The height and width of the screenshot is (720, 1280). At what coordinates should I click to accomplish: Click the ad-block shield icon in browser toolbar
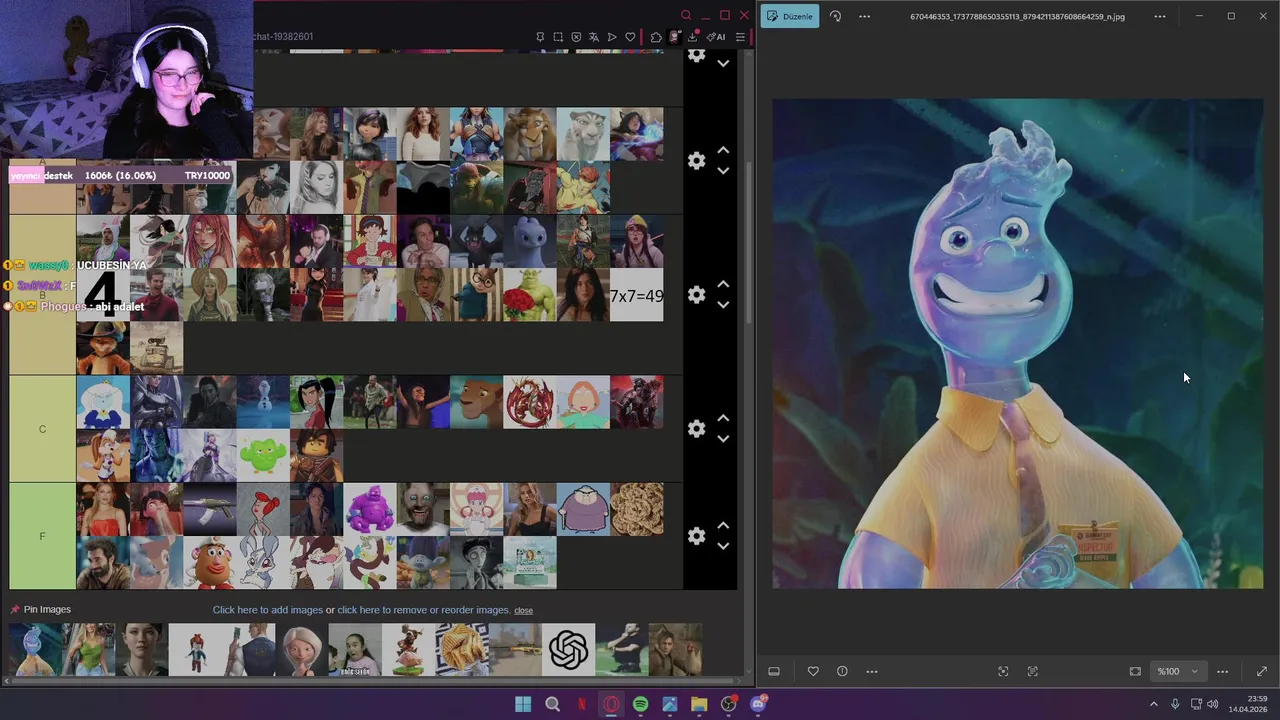(576, 37)
